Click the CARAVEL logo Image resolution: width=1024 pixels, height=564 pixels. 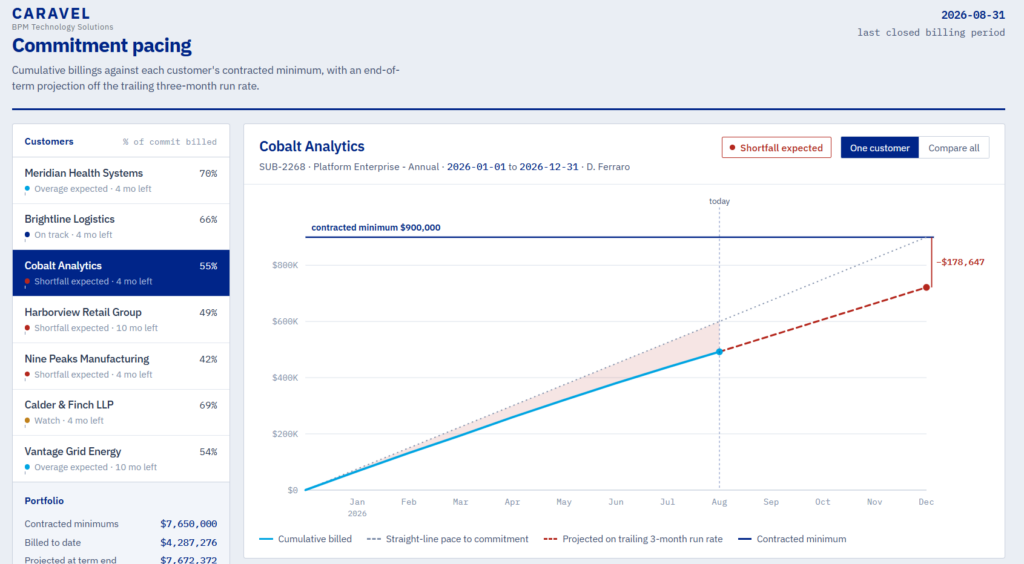point(51,13)
